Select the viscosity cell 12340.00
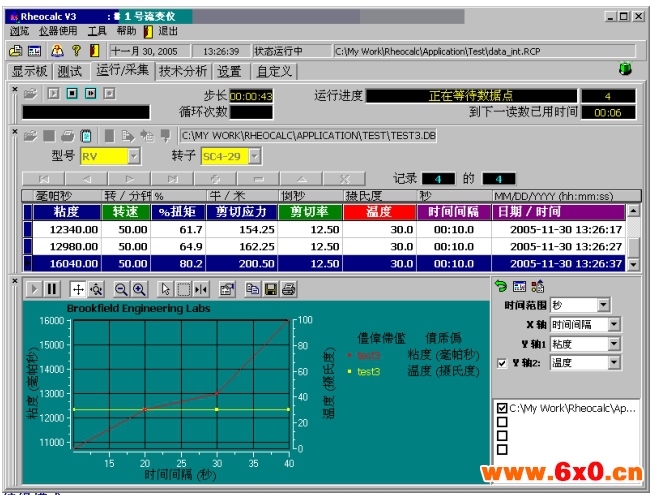The image size is (655, 495). (67, 229)
